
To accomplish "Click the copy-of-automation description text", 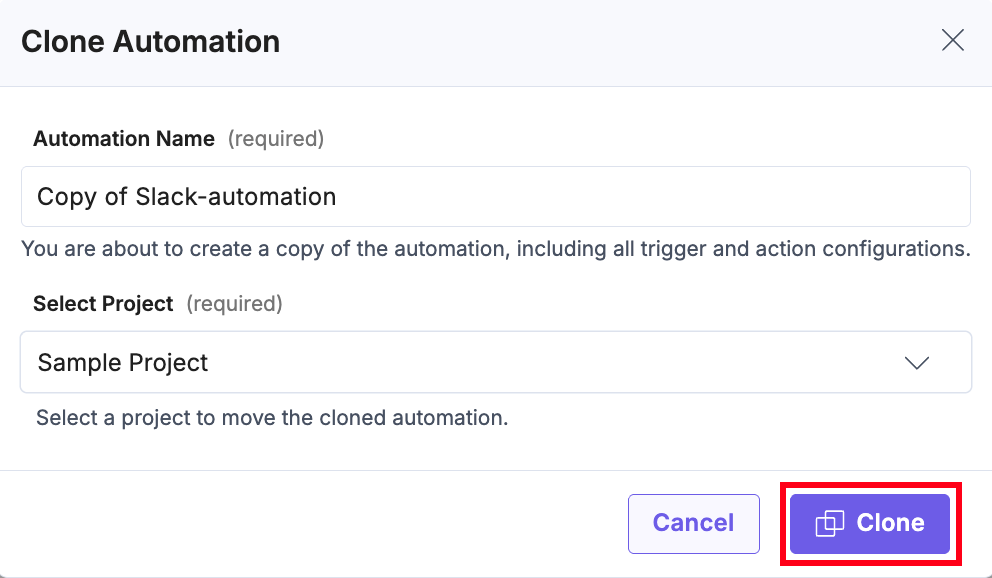I will click(x=496, y=249).
